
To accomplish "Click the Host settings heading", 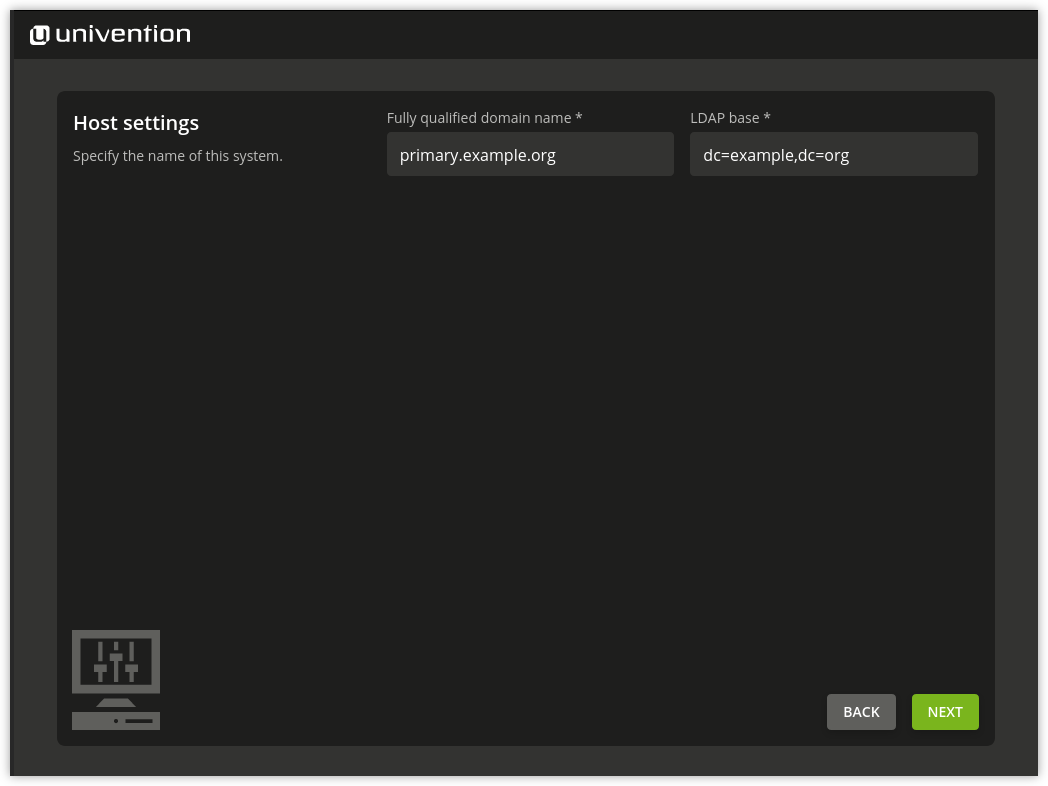I will [x=136, y=122].
